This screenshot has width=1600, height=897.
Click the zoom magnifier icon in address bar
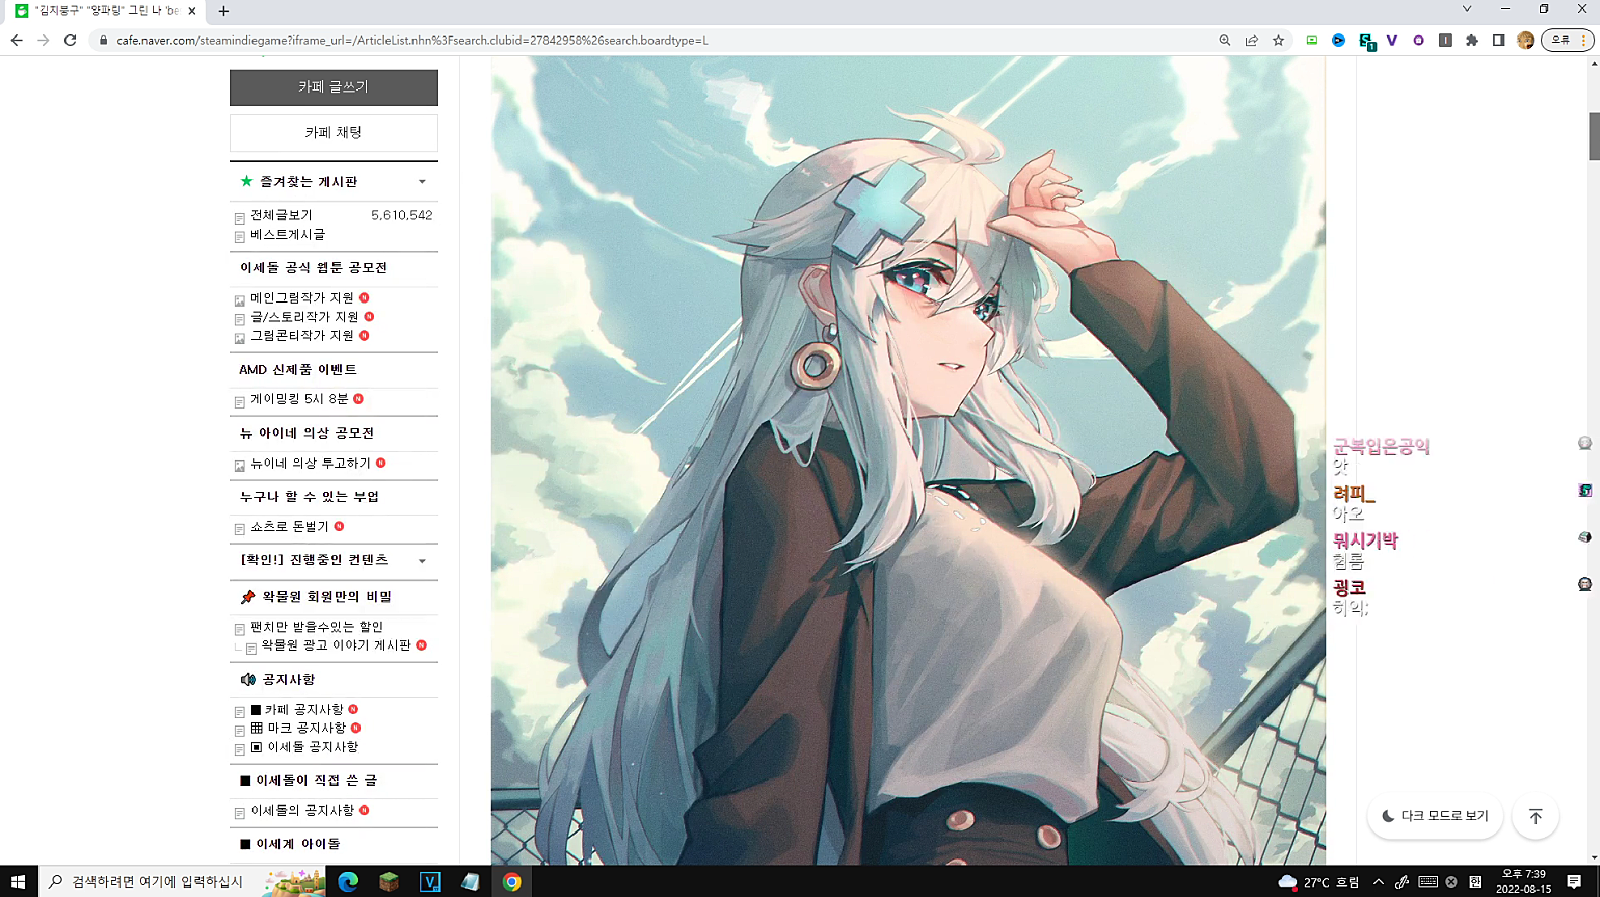point(1224,40)
